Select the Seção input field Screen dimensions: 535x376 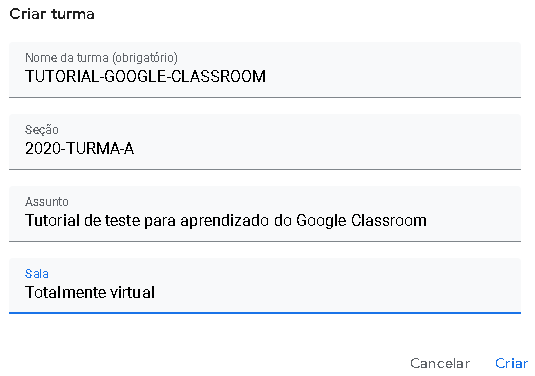[265, 142]
